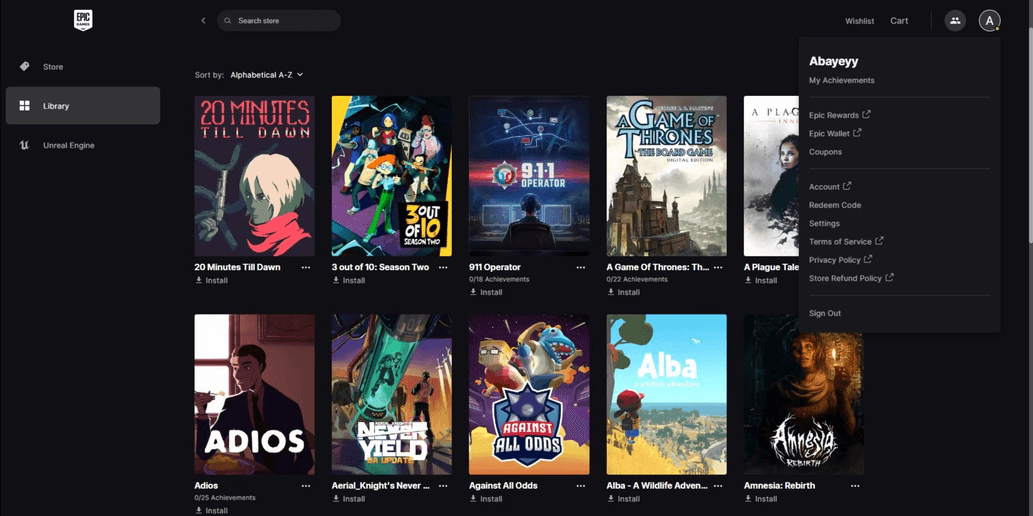The height and width of the screenshot is (516, 1033).
Task: Install 3 out of 10: Season Two
Action: click(349, 280)
